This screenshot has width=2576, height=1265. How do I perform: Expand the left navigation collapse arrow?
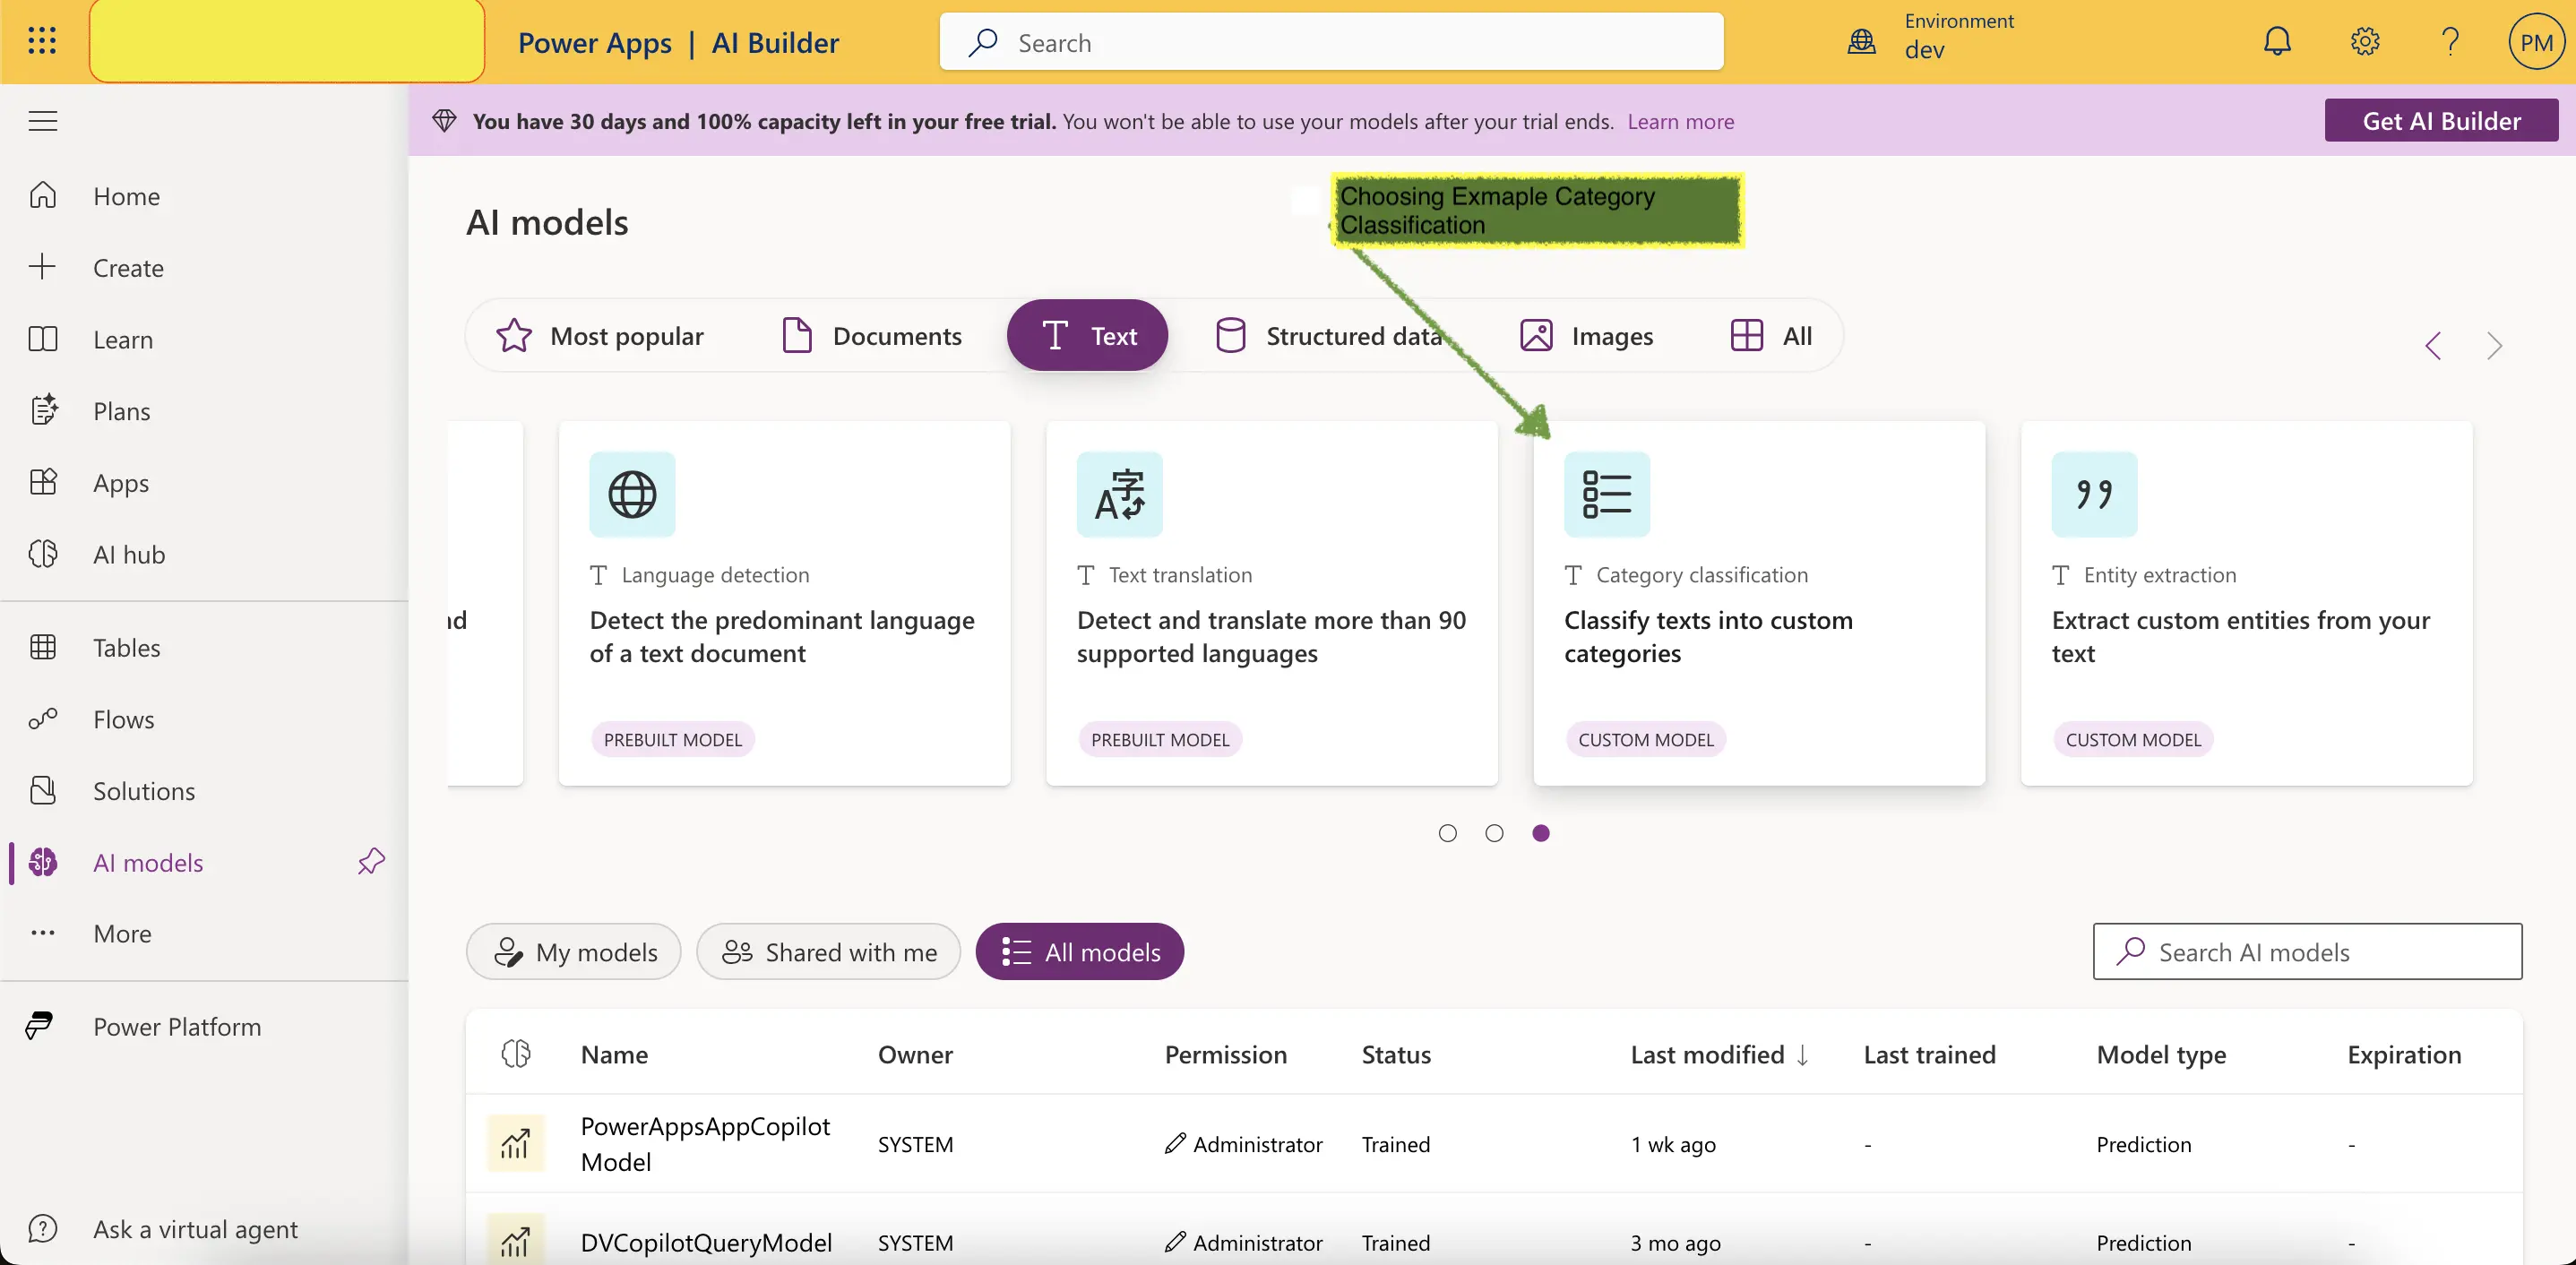(43, 118)
